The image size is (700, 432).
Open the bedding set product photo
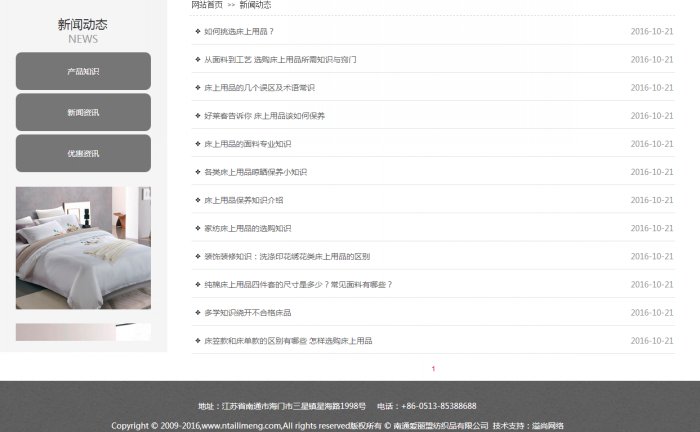coord(83,247)
